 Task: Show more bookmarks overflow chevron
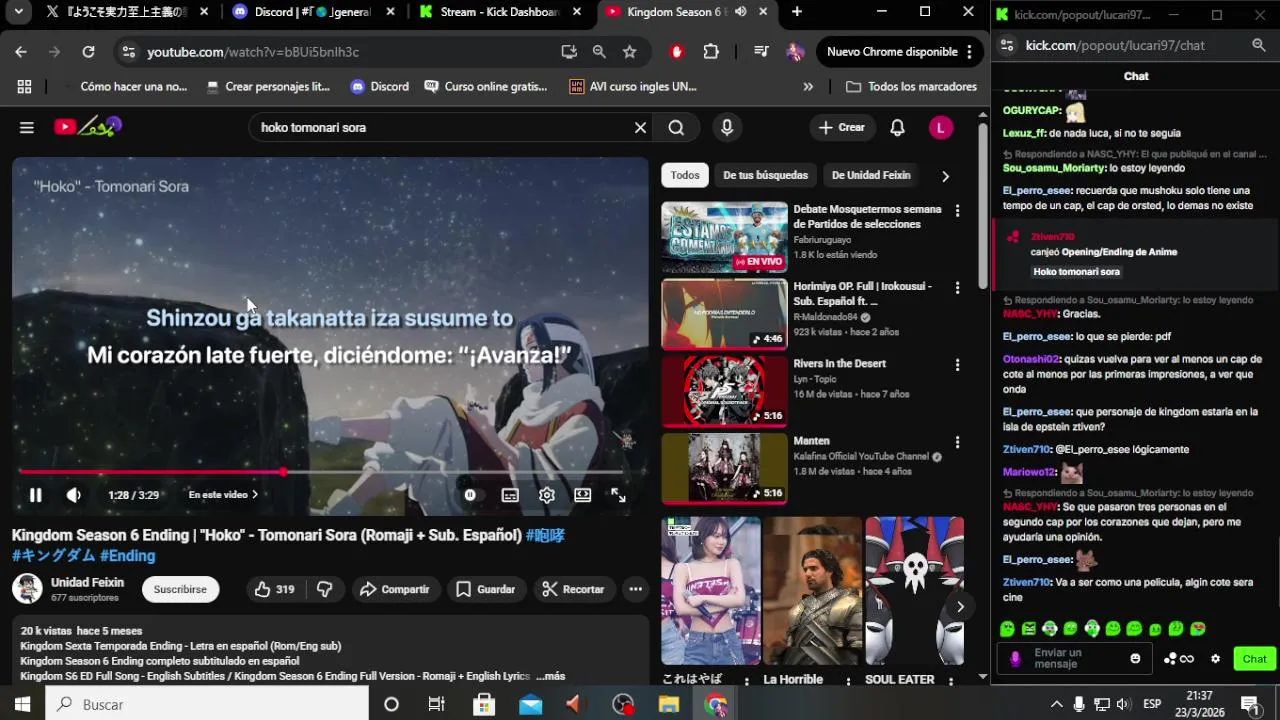coord(808,87)
